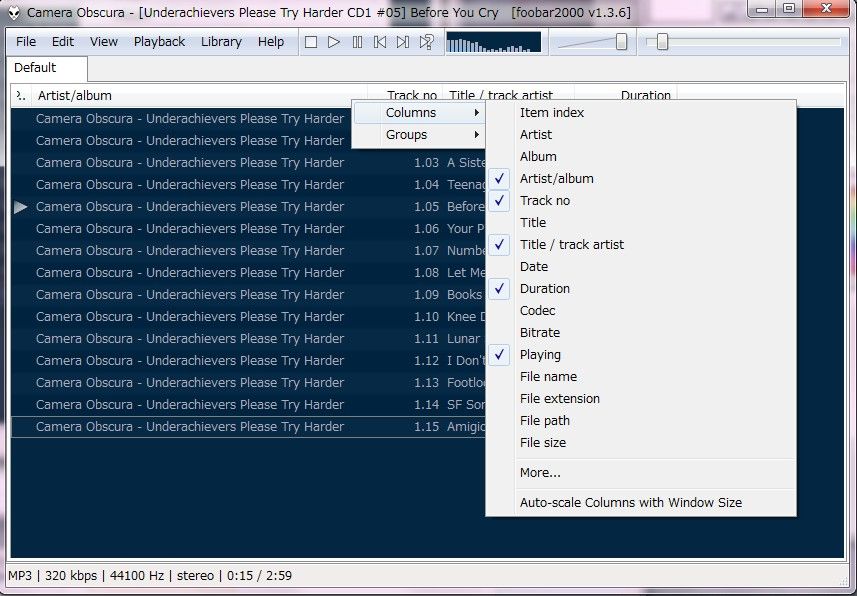Viewport: 857px width, 596px height.
Task: Select the Default playlist tab
Action: [x=47, y=68]
